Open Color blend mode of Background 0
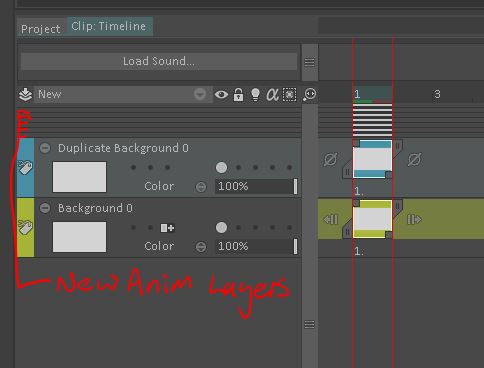Screen dimensions: 484x368 pyautogui.click(x=159, y=246)
